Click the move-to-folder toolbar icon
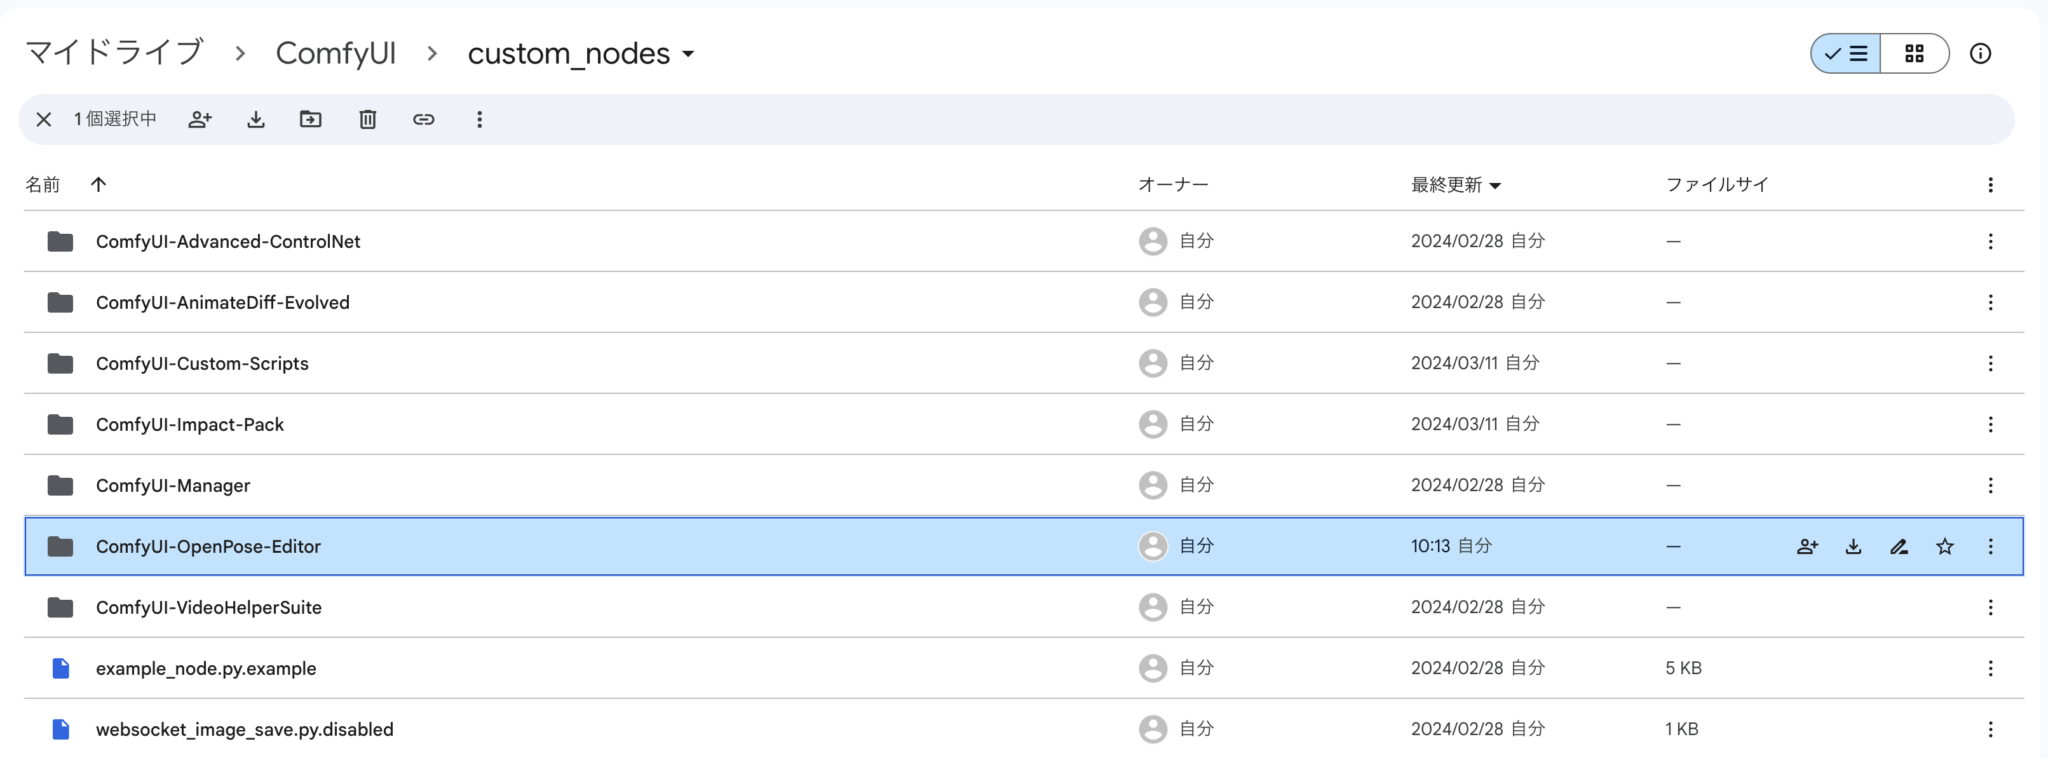This screenshot has width=2048, height=758. point(311,120)
